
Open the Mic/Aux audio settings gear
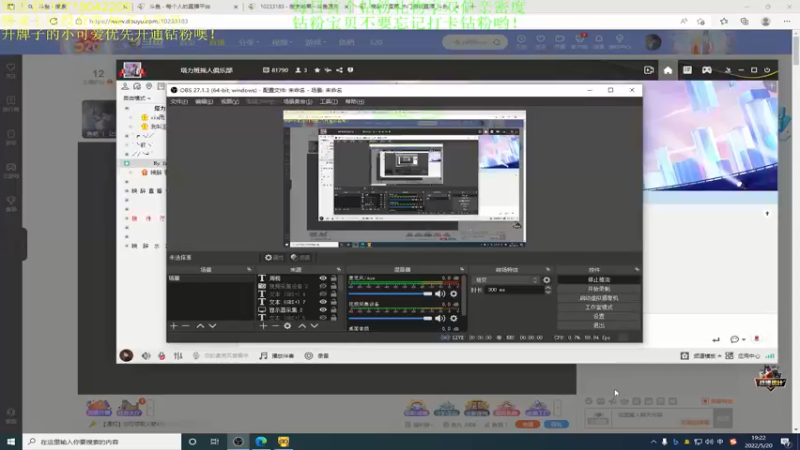[x=454, y=294]
